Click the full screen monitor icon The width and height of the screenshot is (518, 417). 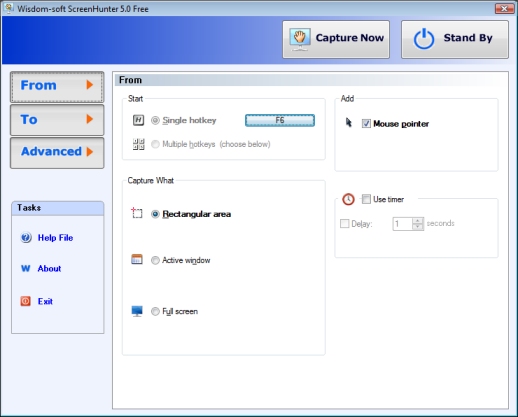137,311
